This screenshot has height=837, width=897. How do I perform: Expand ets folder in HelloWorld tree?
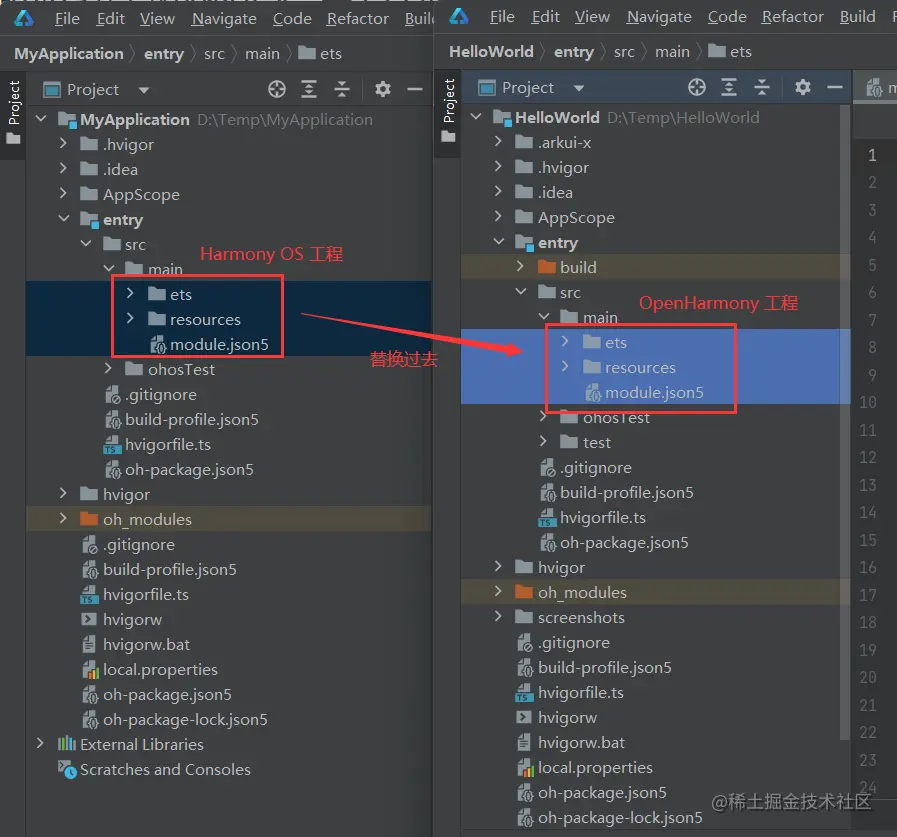click(565, 342)
